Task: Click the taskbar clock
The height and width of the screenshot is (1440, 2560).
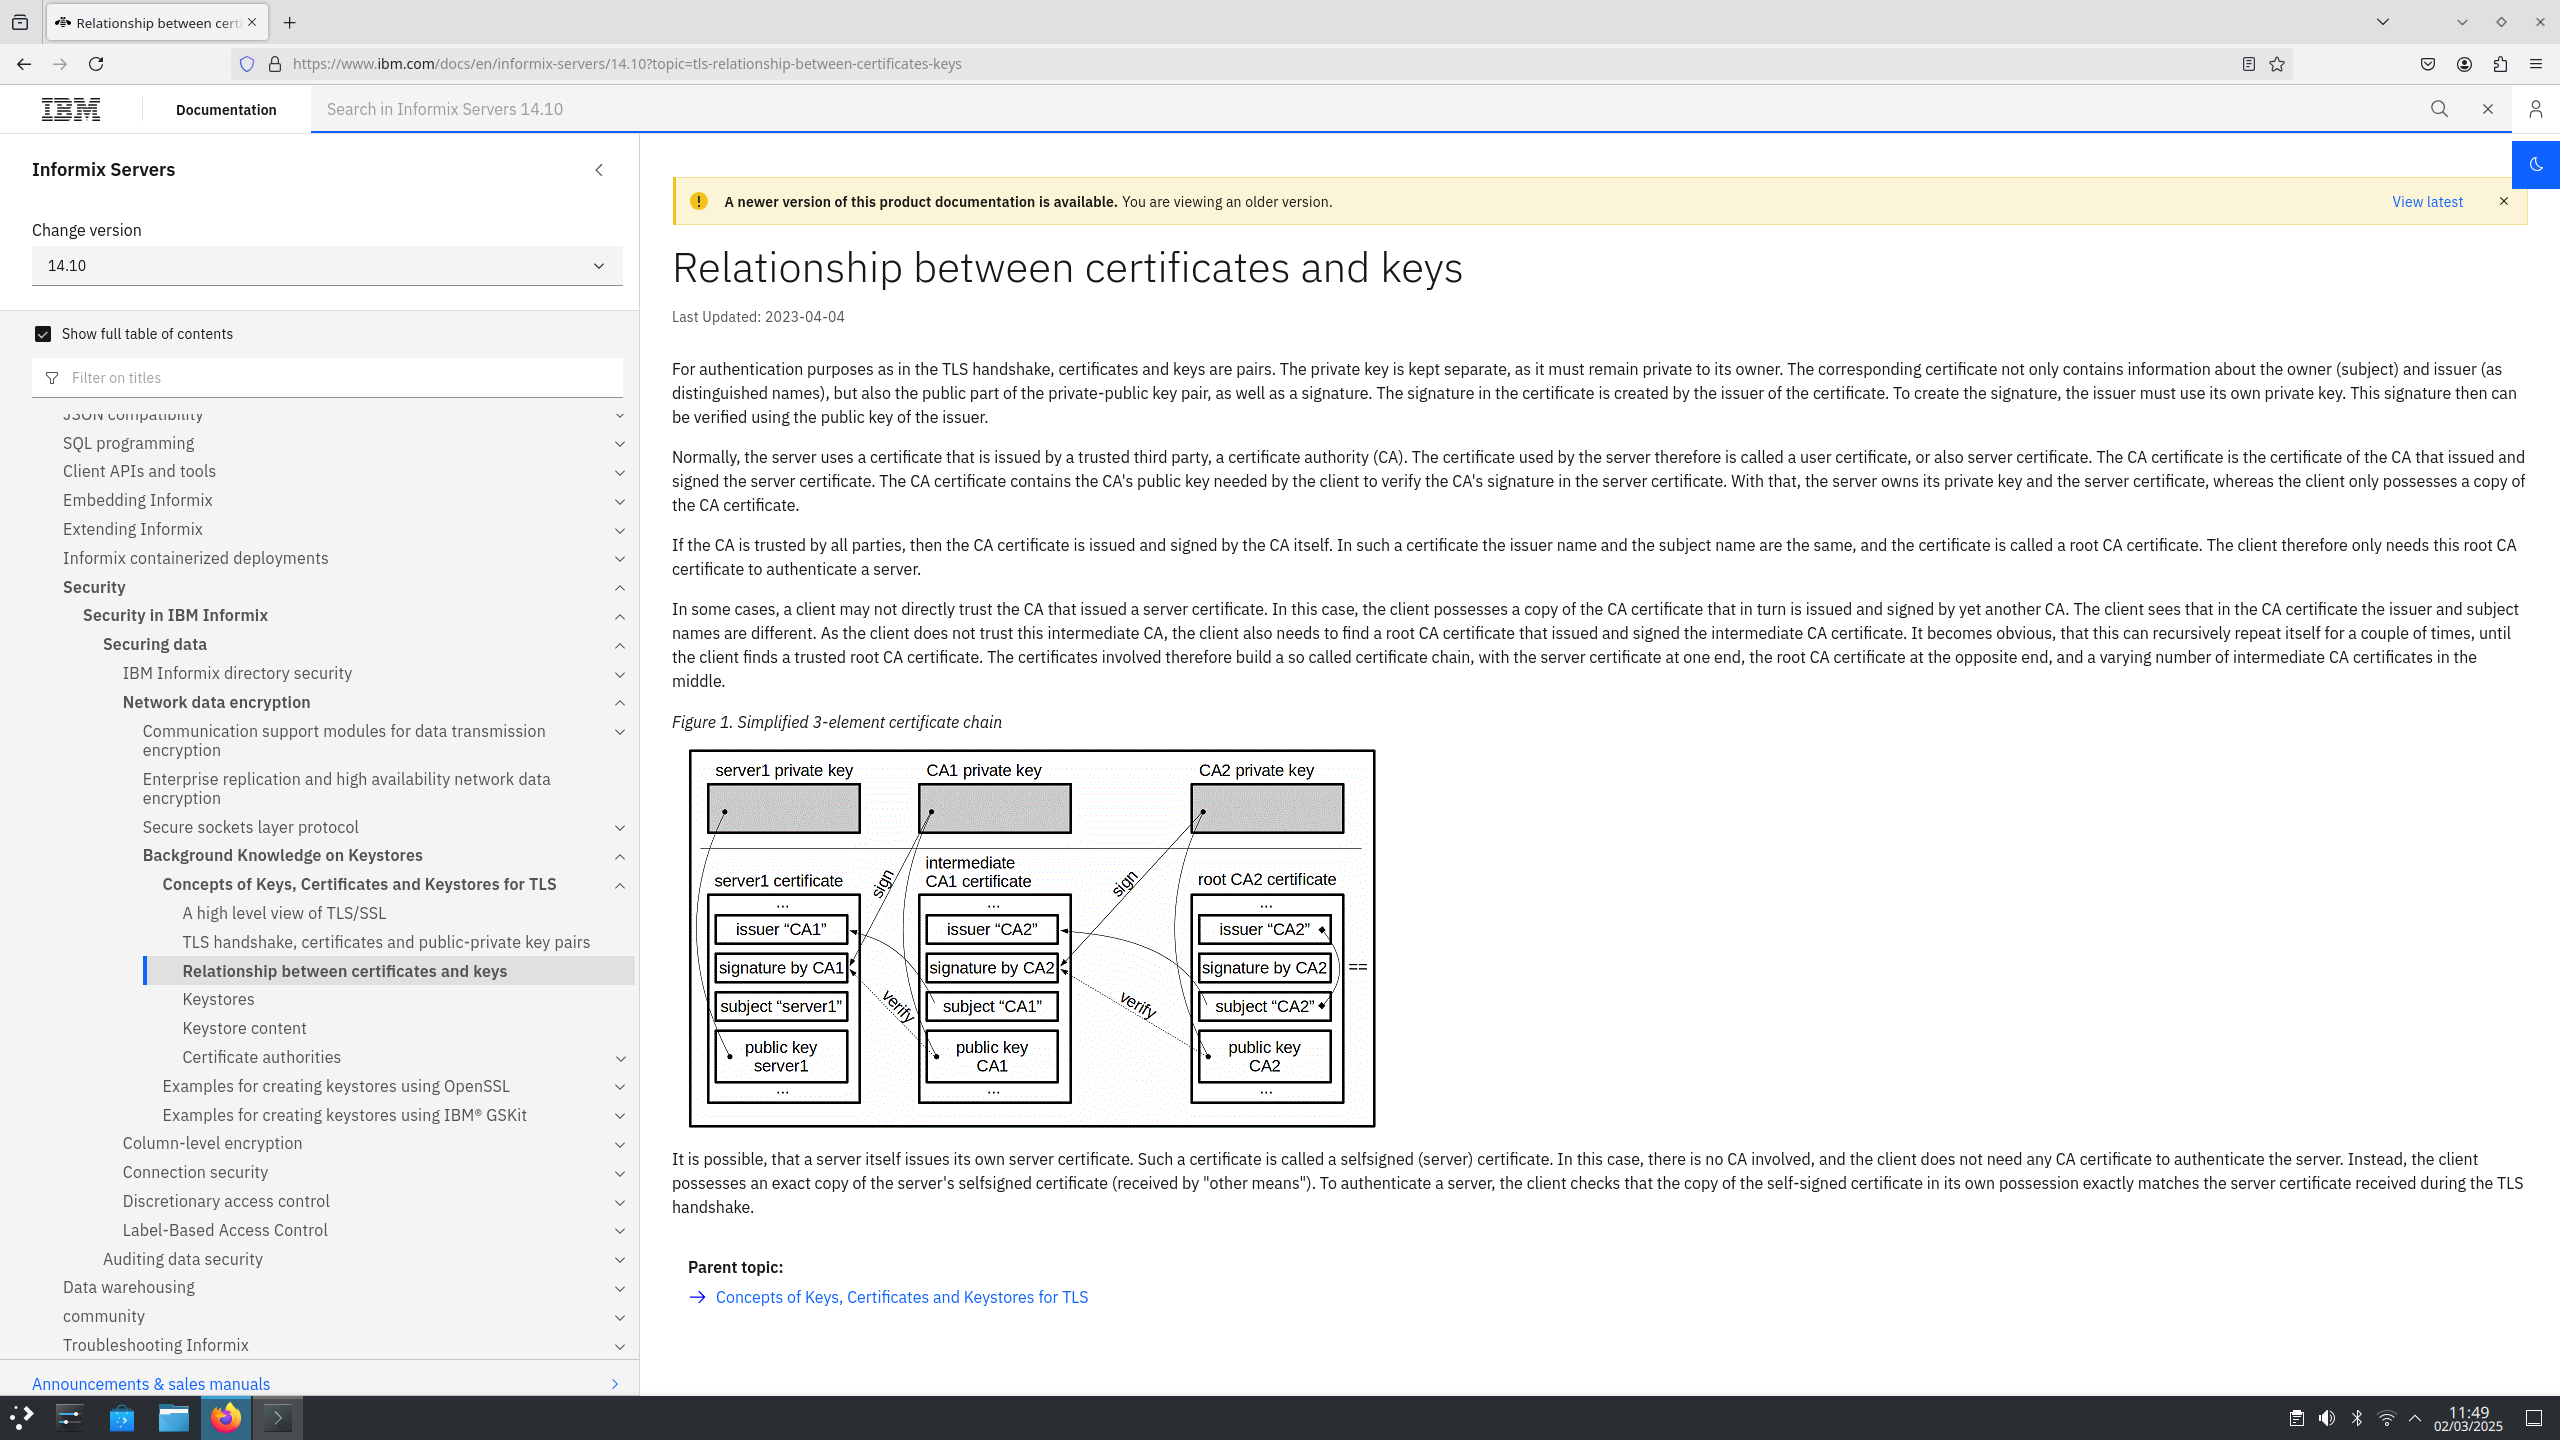Action: (2468, 1418)
